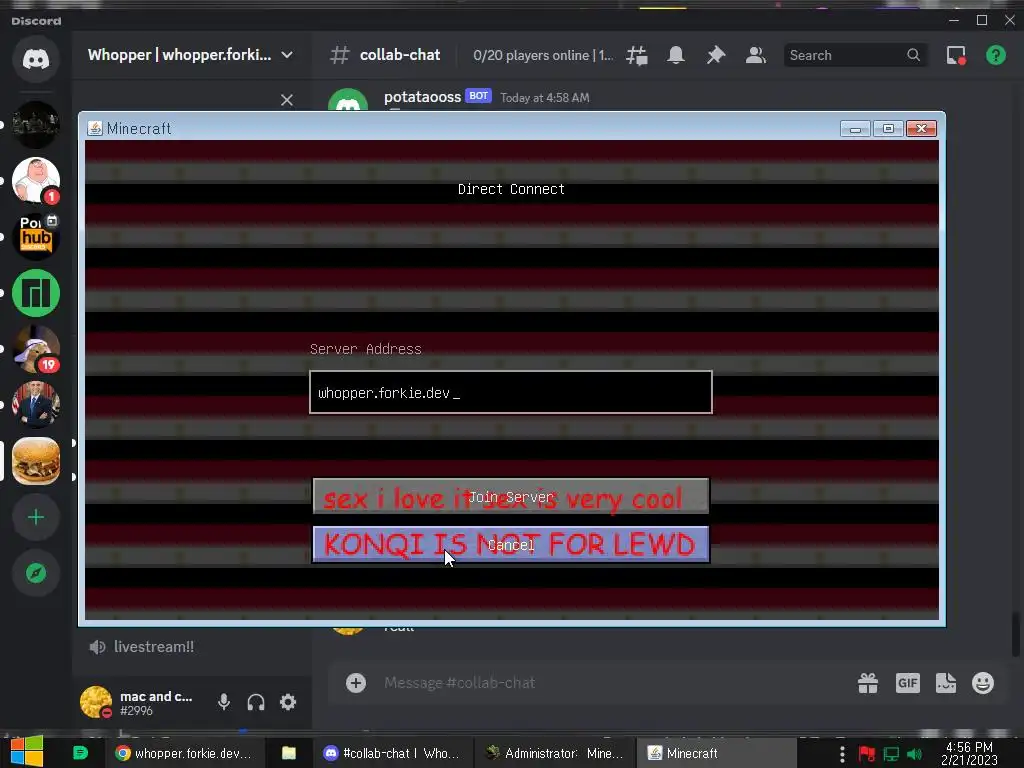The width and height of the screenshot is (1024, 768).
Task: Open Discord home direct messages icon
Action: 36,59
